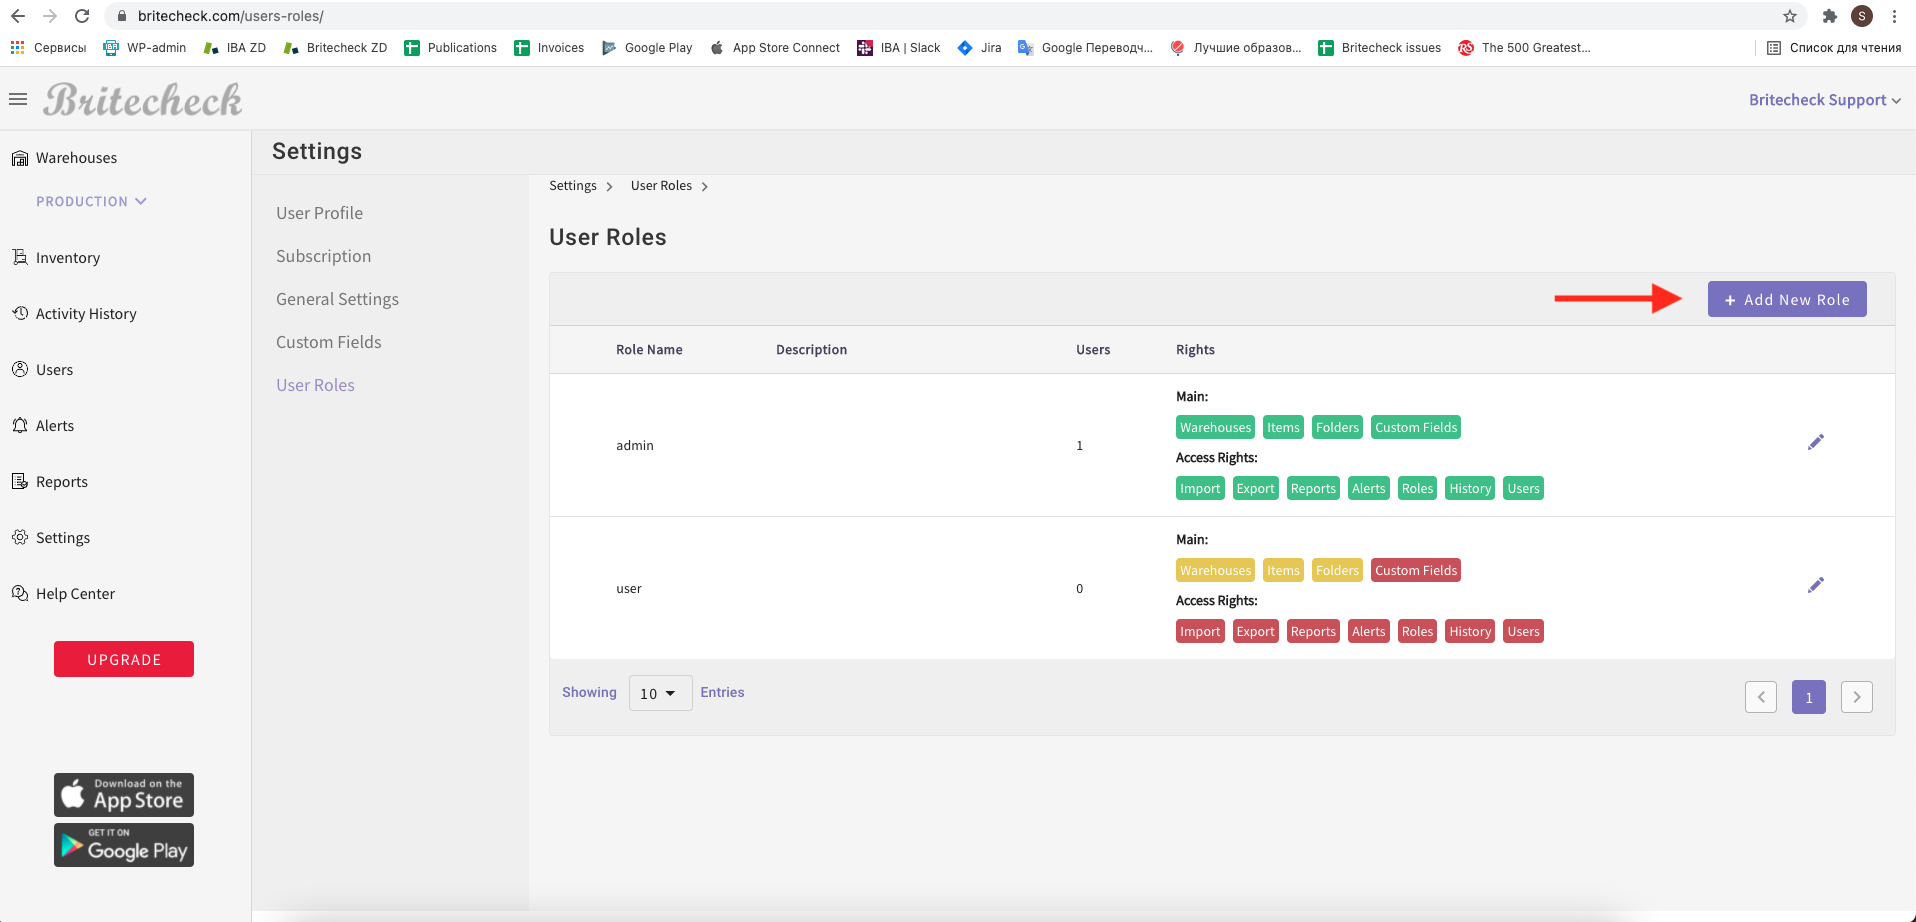Open the entries-per-page dropdown showing 10
The height and width of the screenshot is (922, 1916).
(660, 693)
